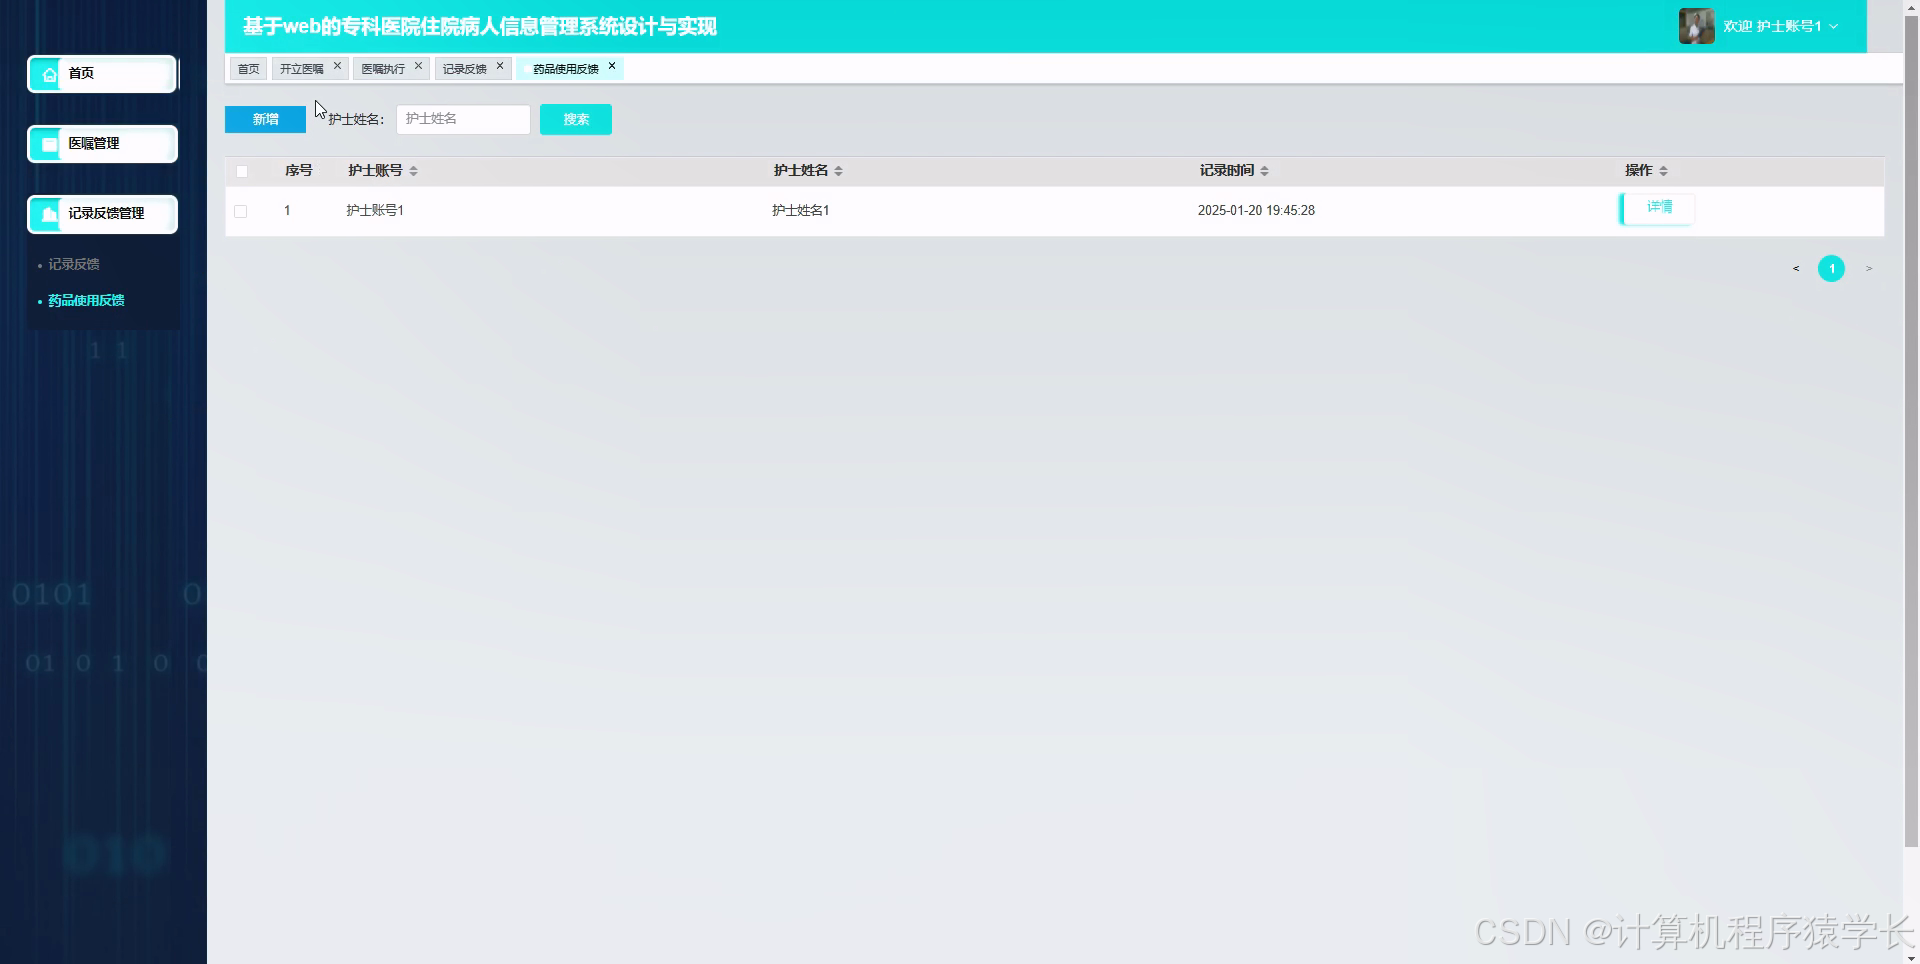
Task: Close the 医嘱执行 tab
Action: tap(418, 66)
